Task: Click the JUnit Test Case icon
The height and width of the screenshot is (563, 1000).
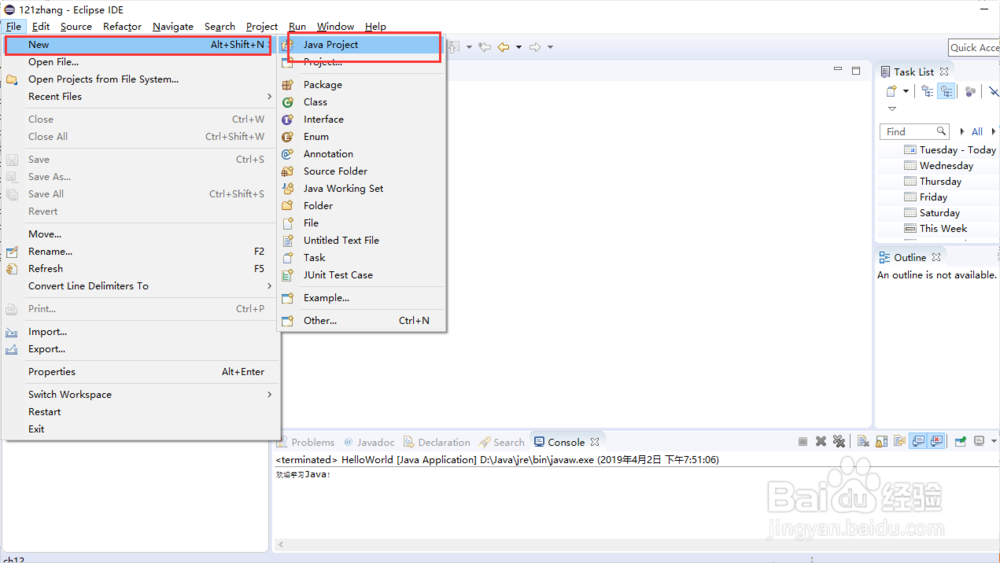Action: coord(288,275)
